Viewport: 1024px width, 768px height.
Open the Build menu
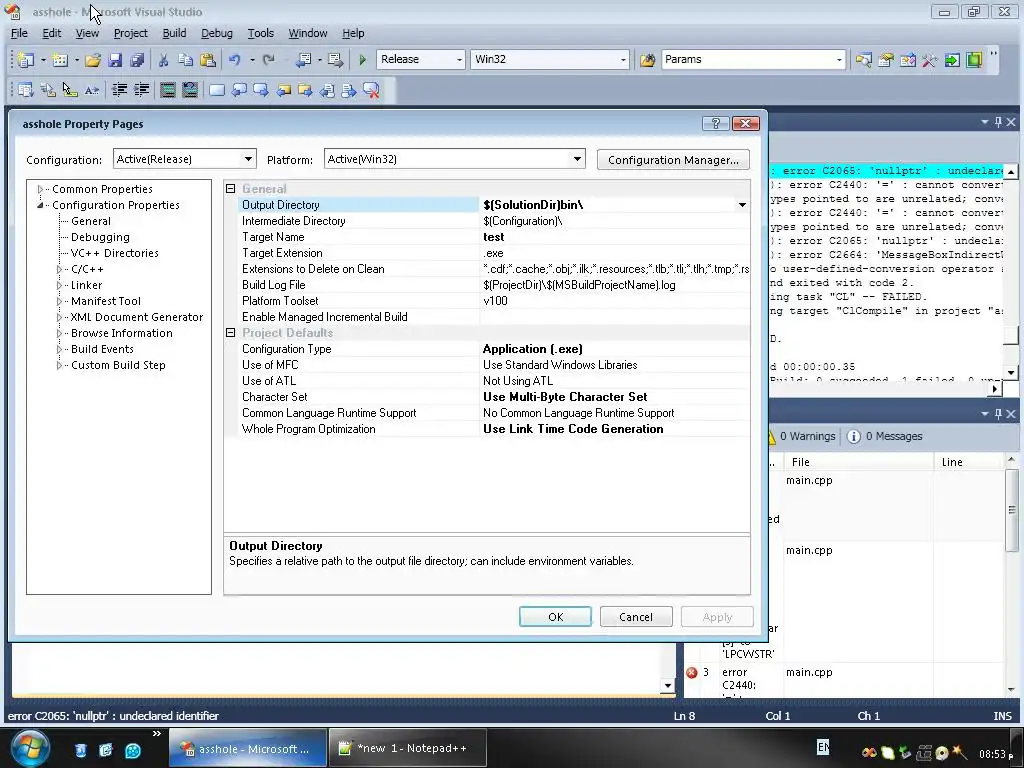click(174, 33)
